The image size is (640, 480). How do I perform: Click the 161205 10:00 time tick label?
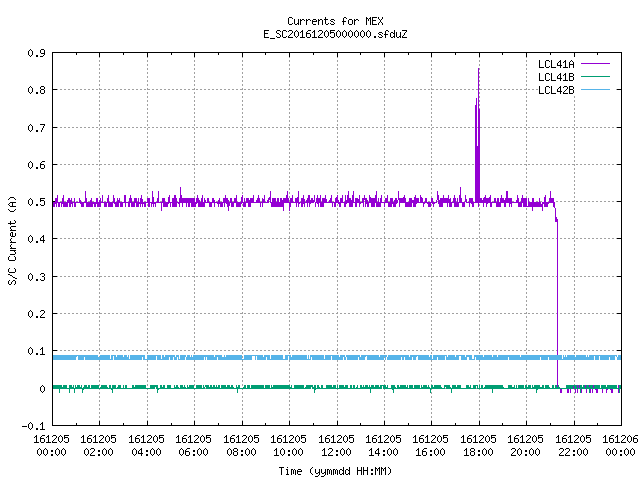tap(289, 446)
